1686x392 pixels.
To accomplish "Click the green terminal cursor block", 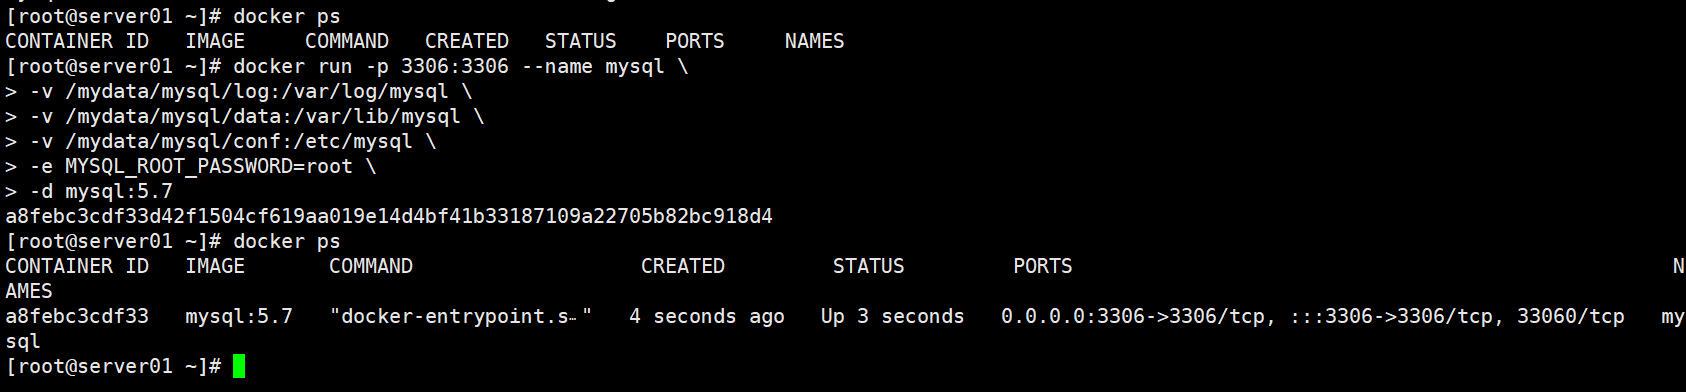I will pyautogui.click(x=239, y=366).
